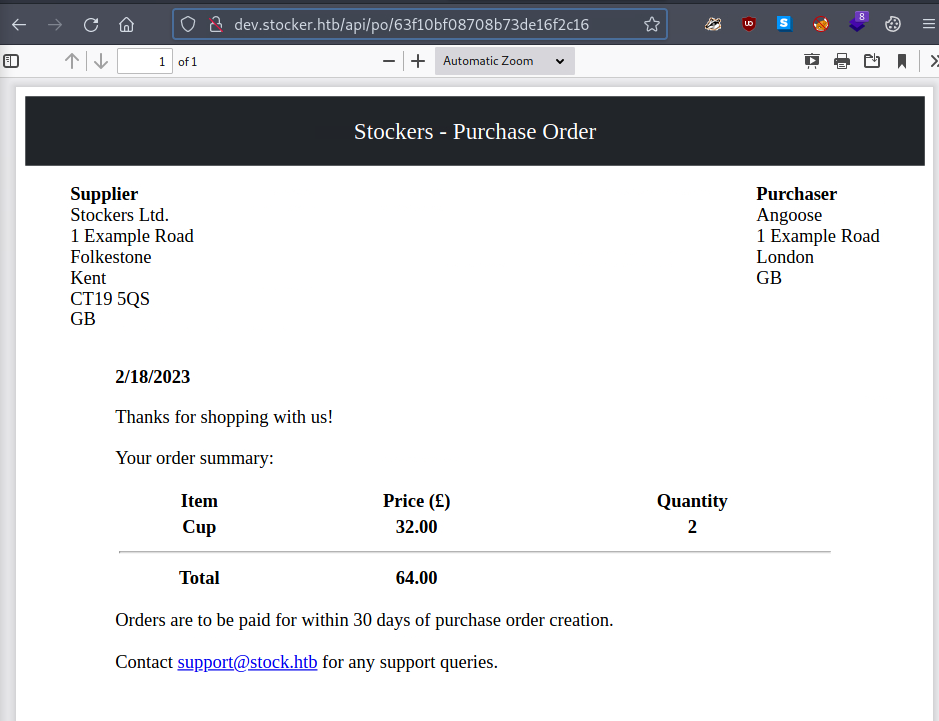Screen dimensions: 939x721
Task: Reload the current page
Action: (91, 25)
